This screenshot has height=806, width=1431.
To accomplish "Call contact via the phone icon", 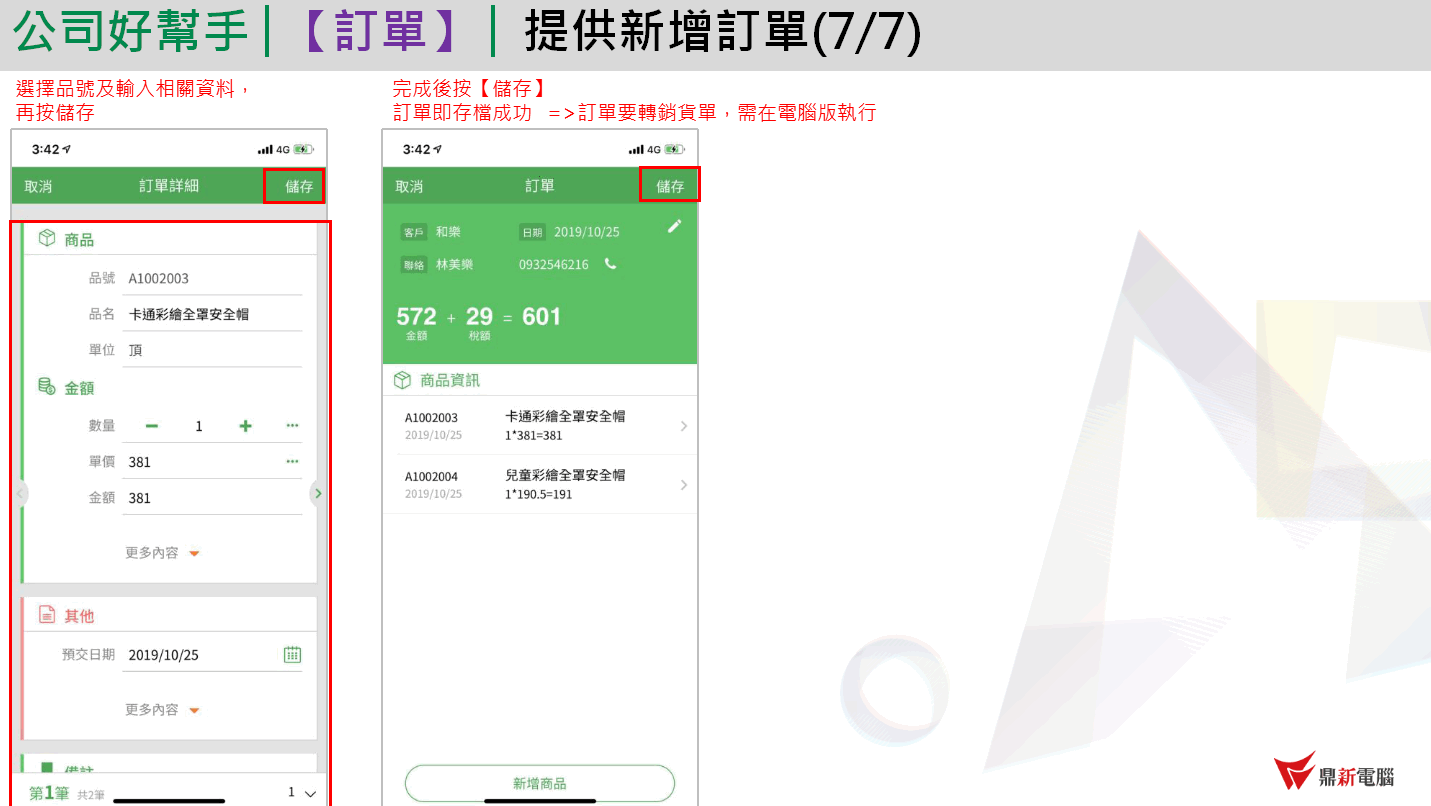I will (x=610, y=264).
